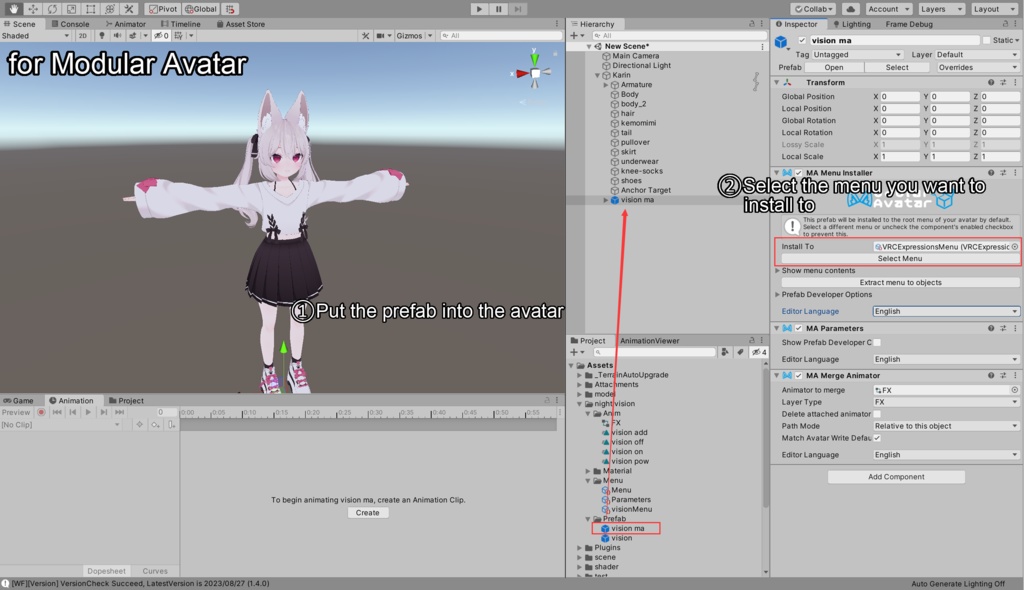Viewport: 1024px width, 590px height.
Task: Click Extract menu to objects button
Action: (900, 283)
